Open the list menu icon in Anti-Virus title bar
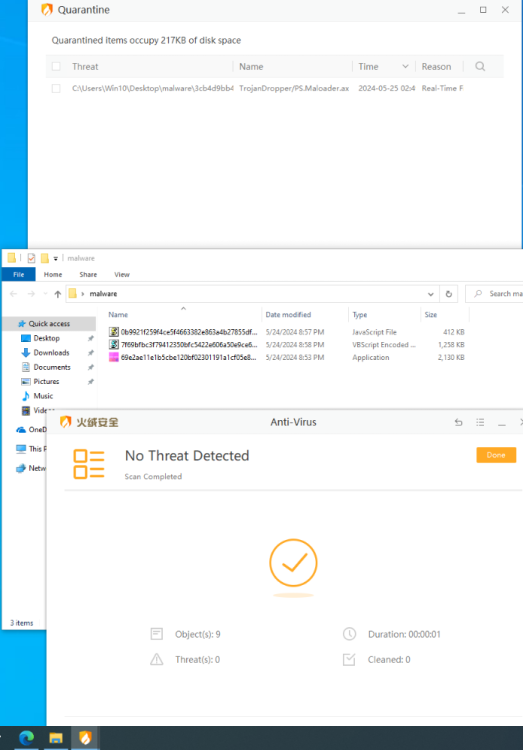Viewport: 523px width, 750px height. click(480, 422)
